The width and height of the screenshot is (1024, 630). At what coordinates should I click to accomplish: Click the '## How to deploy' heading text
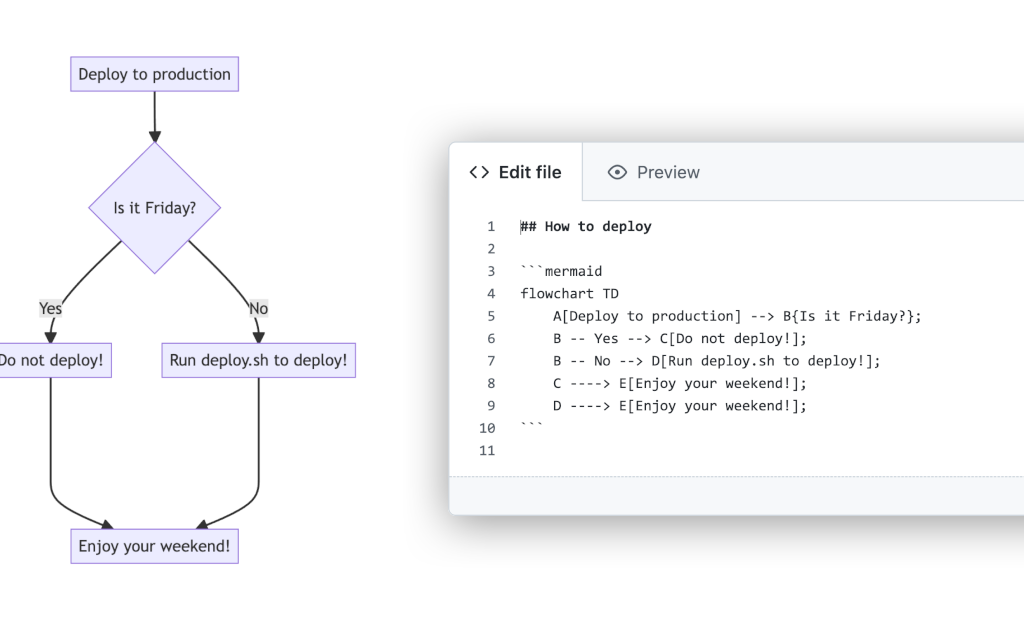click(586, 226)
